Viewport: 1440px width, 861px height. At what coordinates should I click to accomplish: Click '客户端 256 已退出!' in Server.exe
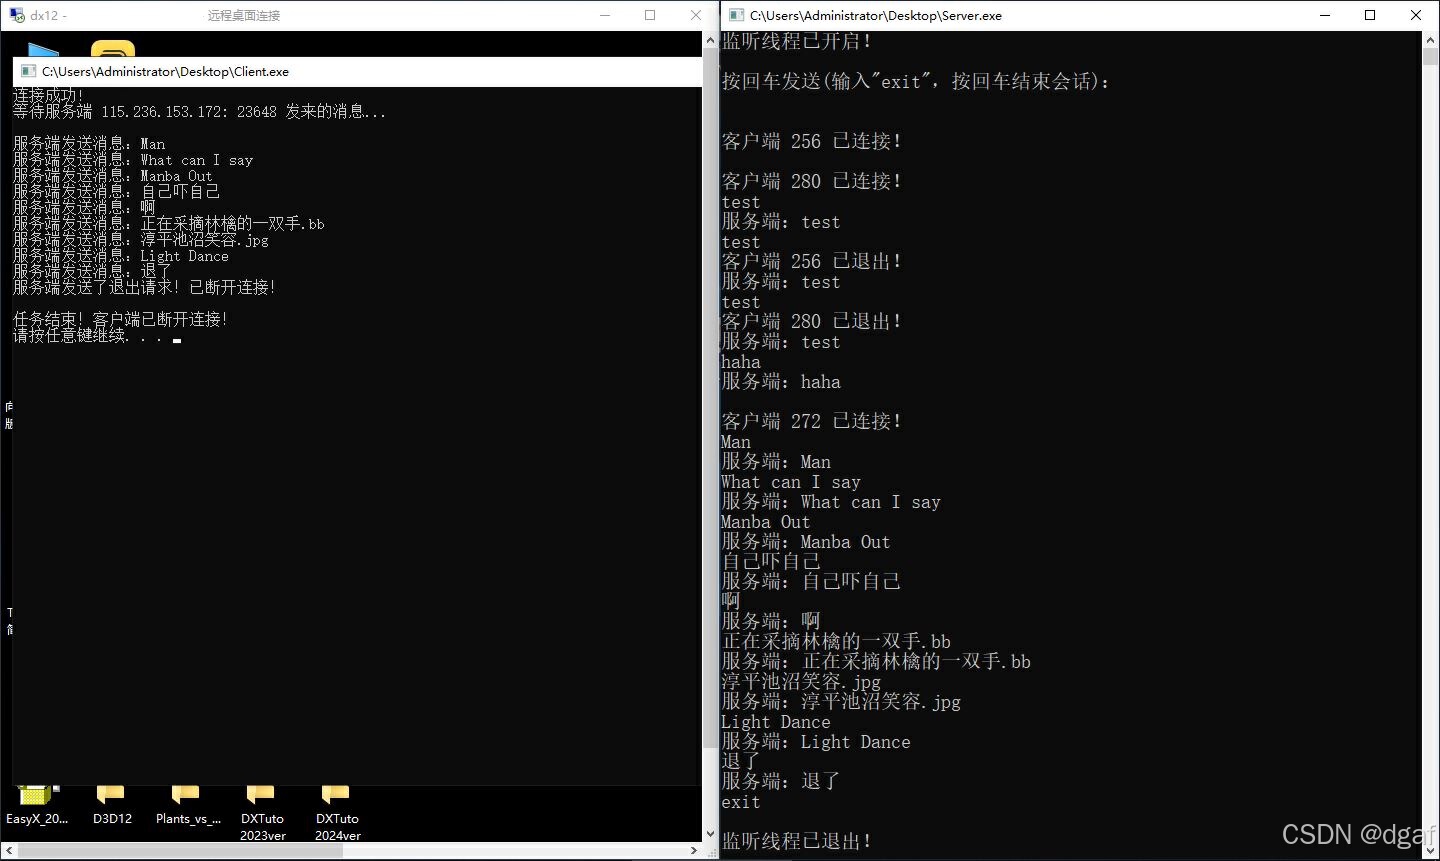pyautogui.click(x=812, y=261)
